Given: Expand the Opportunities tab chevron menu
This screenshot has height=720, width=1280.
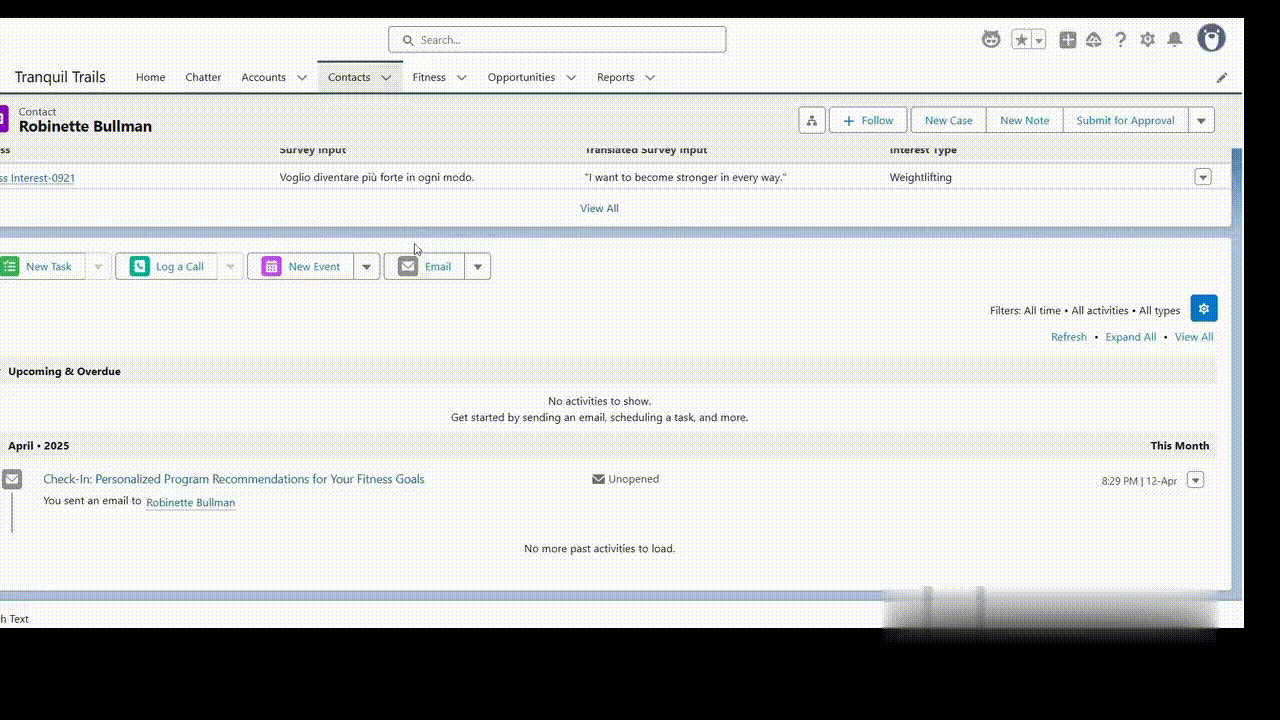Looking at the screenshot, I should [571, 77].
